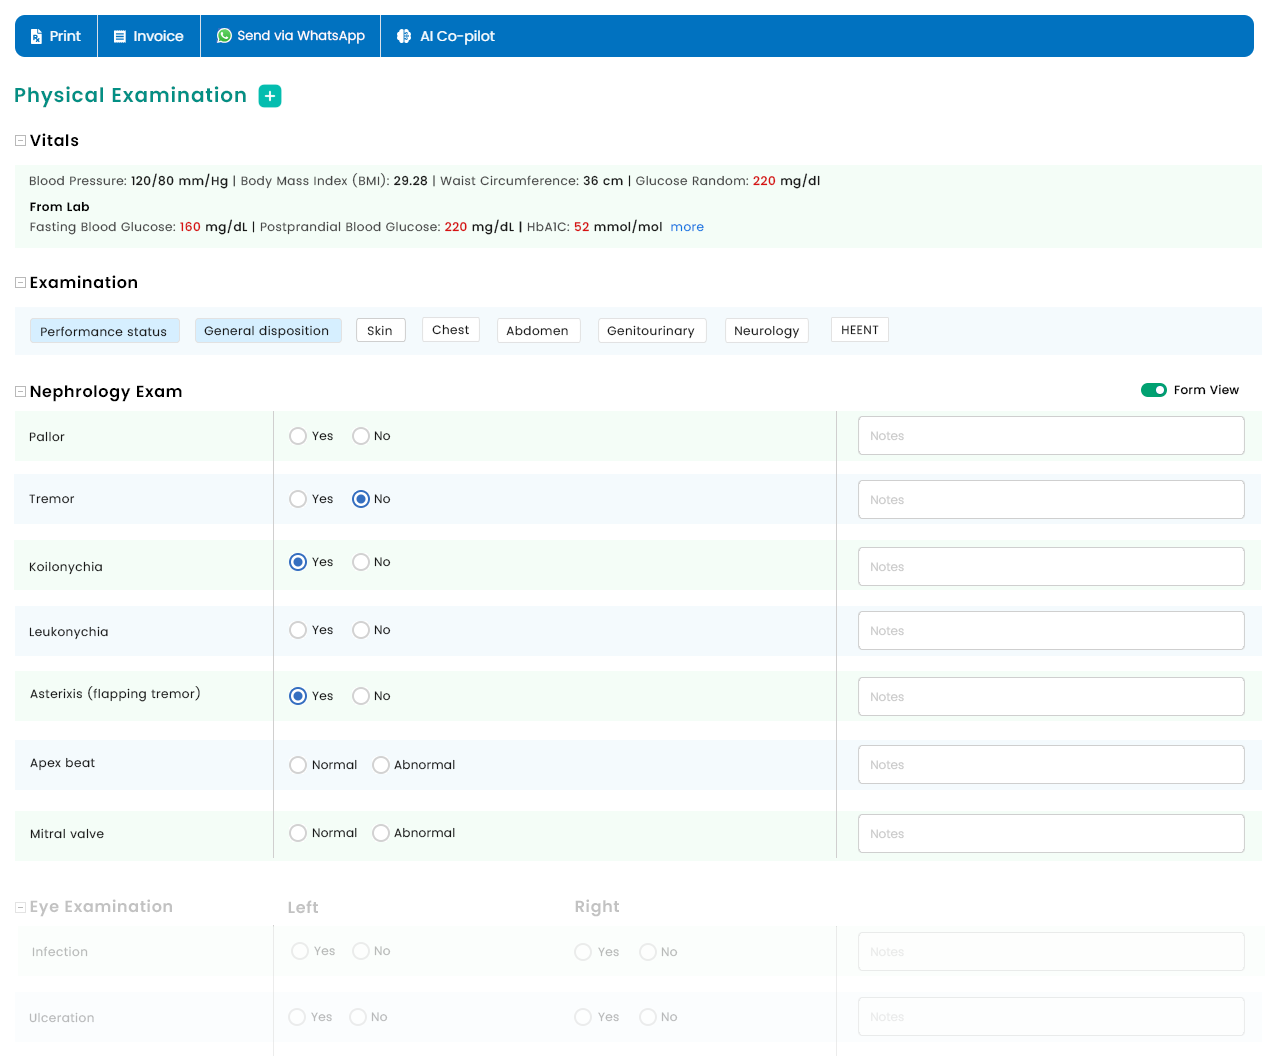Collapse the Examination section

tap(20, 283)
